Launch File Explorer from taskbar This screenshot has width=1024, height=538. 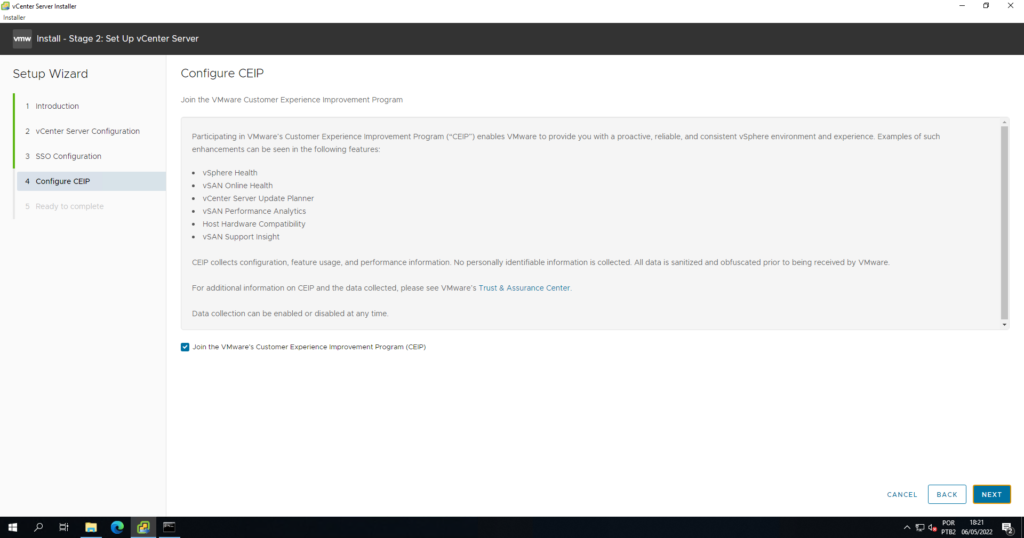tap(91, 527)
